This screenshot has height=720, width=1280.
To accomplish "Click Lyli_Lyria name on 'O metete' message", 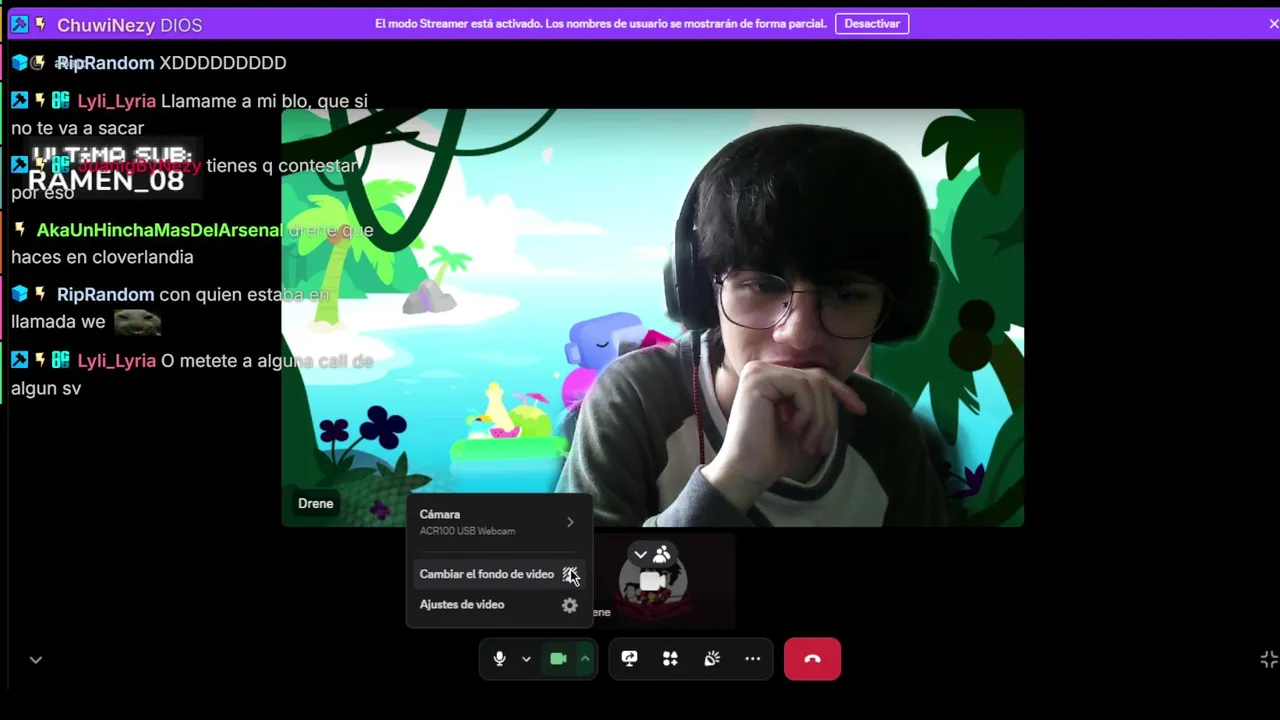I will pyautogui.click(x=117, y=361).
